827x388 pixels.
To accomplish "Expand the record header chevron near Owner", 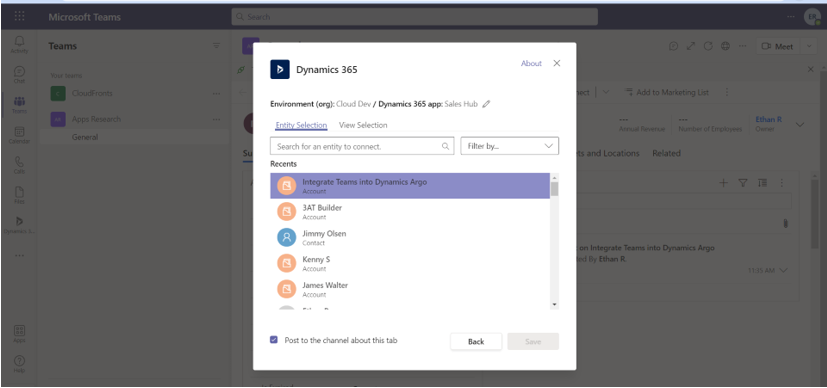I will tap(800, 124).
